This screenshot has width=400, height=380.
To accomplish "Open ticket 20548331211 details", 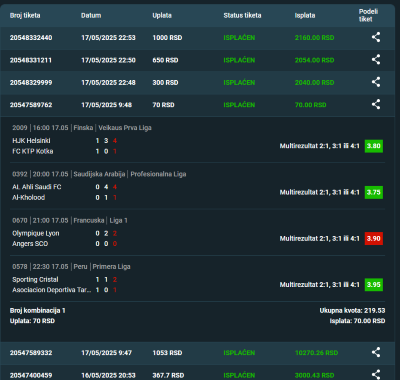I will [x=197, y=60].
